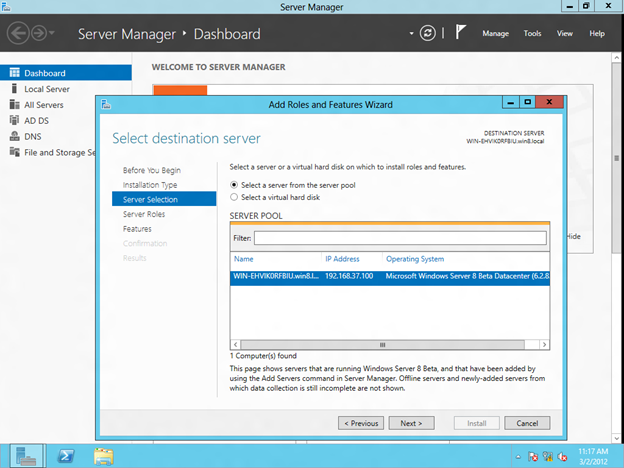Click the Filter text field
The width and height of the screenshot is (624, 468).
(x=399, y=238)
